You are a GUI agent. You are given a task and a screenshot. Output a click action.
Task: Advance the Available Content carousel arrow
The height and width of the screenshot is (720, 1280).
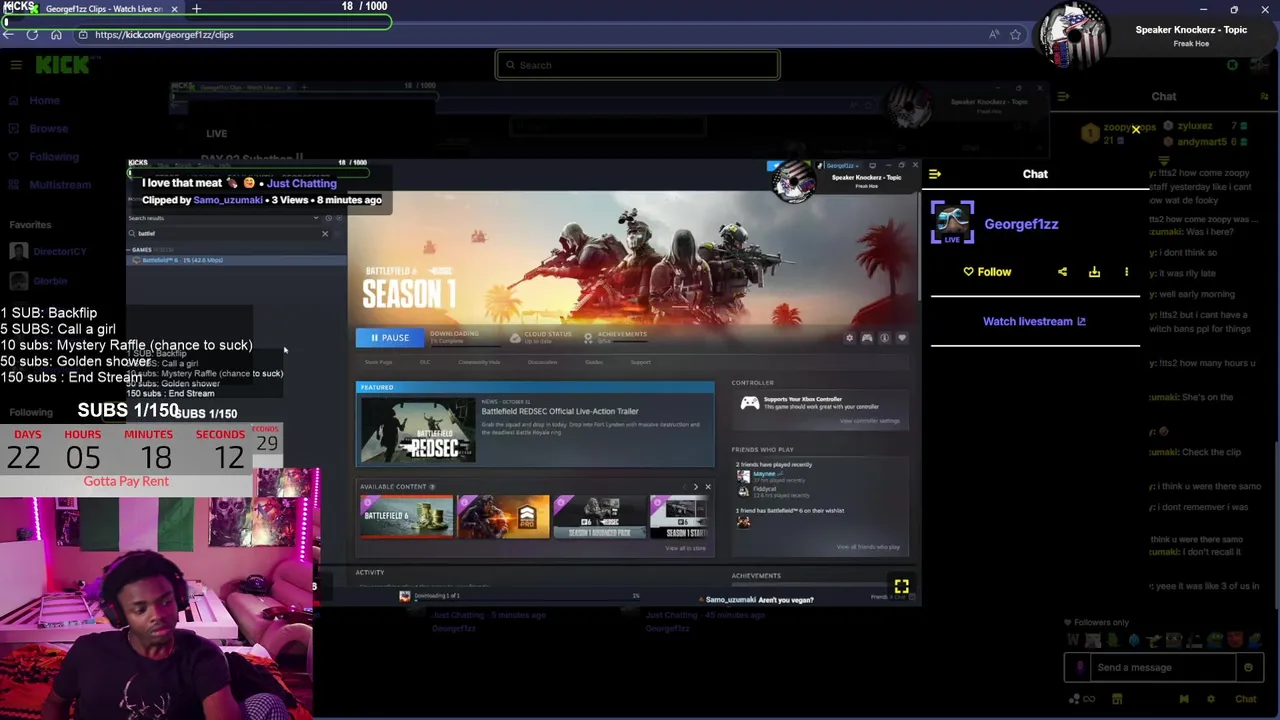(x=696, y=487)
